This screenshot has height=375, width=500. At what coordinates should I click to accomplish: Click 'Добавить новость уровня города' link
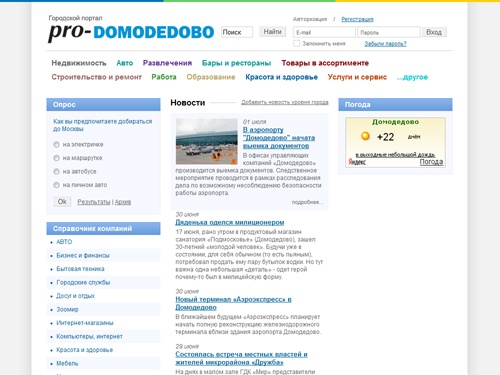point(285,102)
